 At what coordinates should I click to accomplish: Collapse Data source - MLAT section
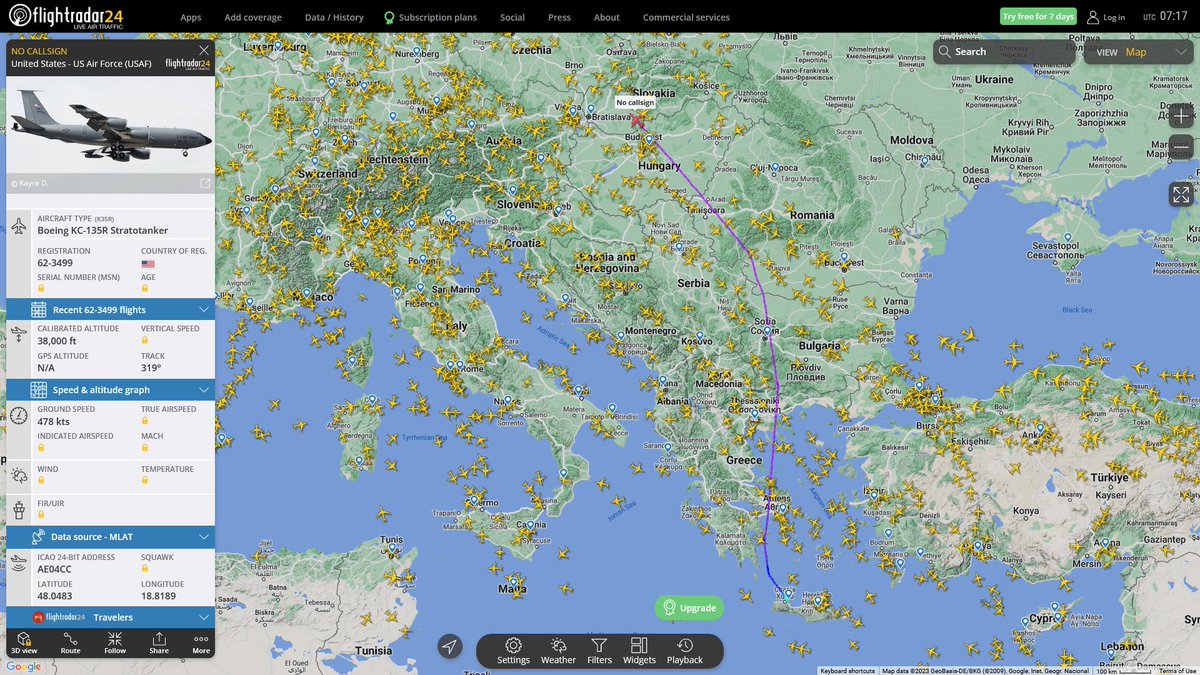pos(111,537)
